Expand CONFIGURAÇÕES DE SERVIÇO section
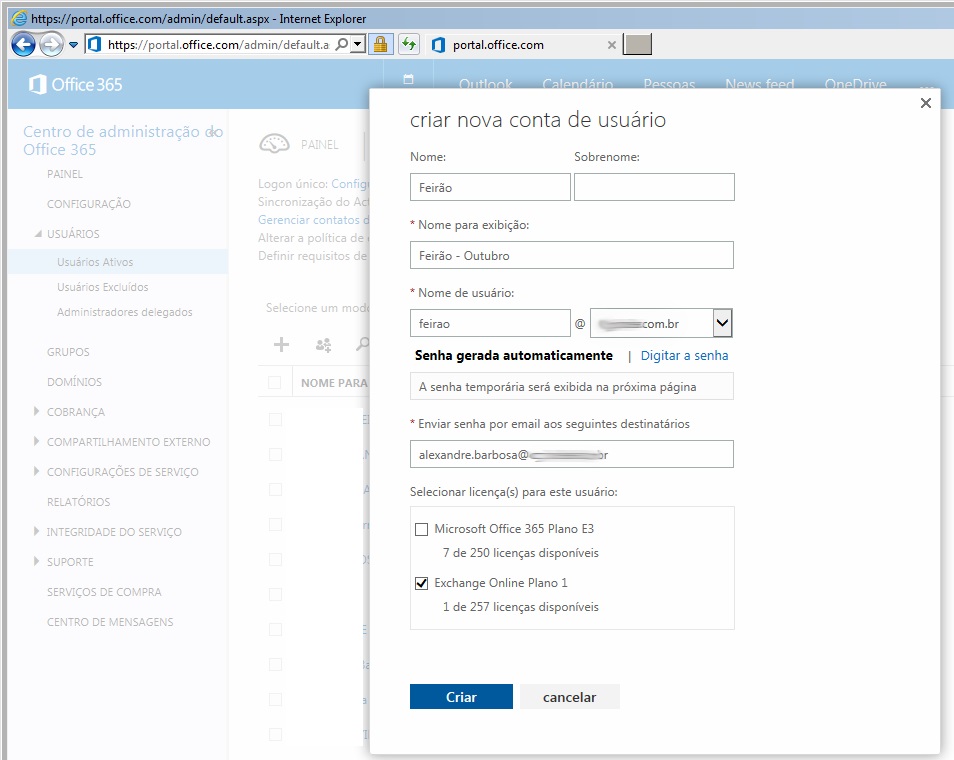Screen dimensions: 954x760 [x=37, y=472]
